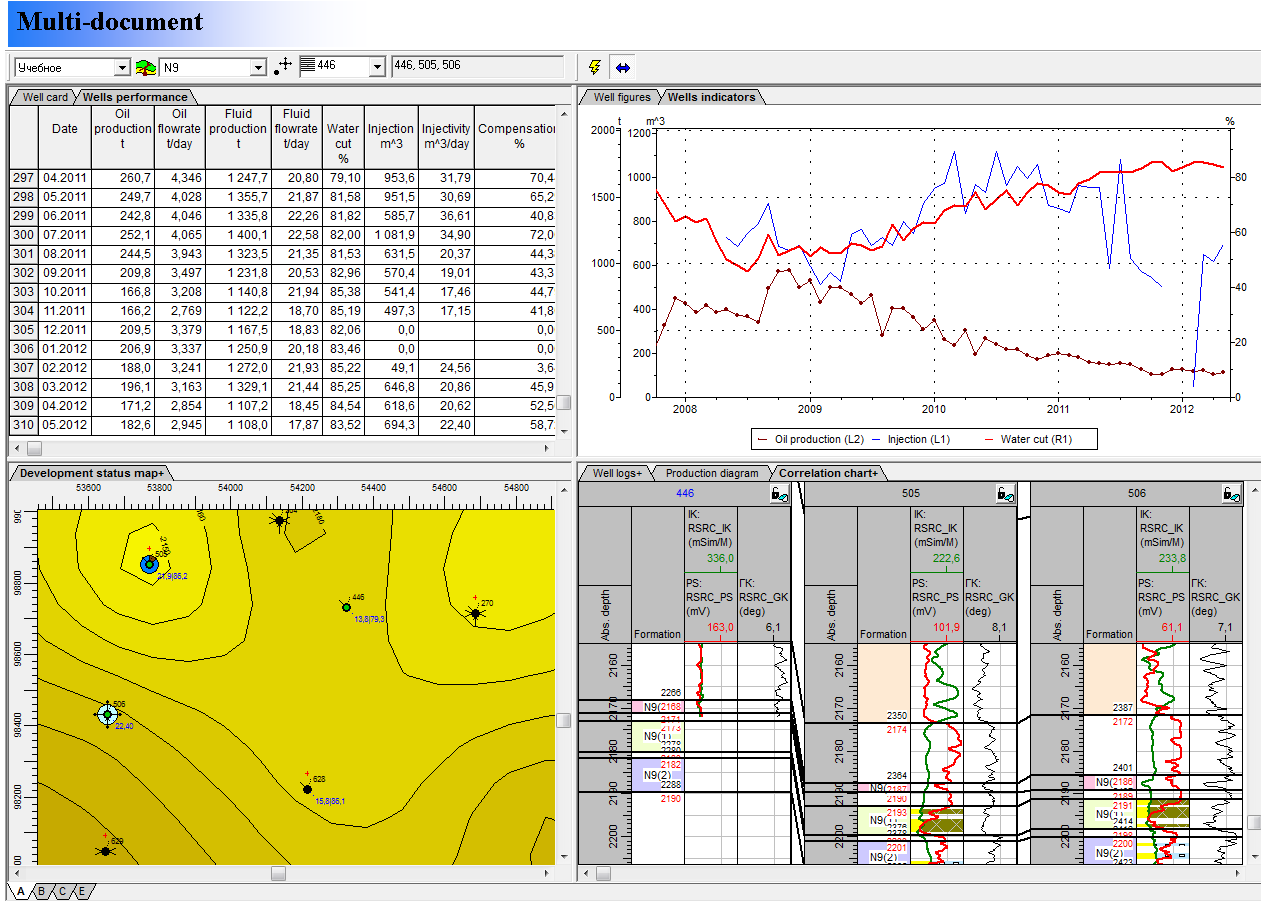
Task: Select the 04.2011 date cell
Action: point(64,177)
